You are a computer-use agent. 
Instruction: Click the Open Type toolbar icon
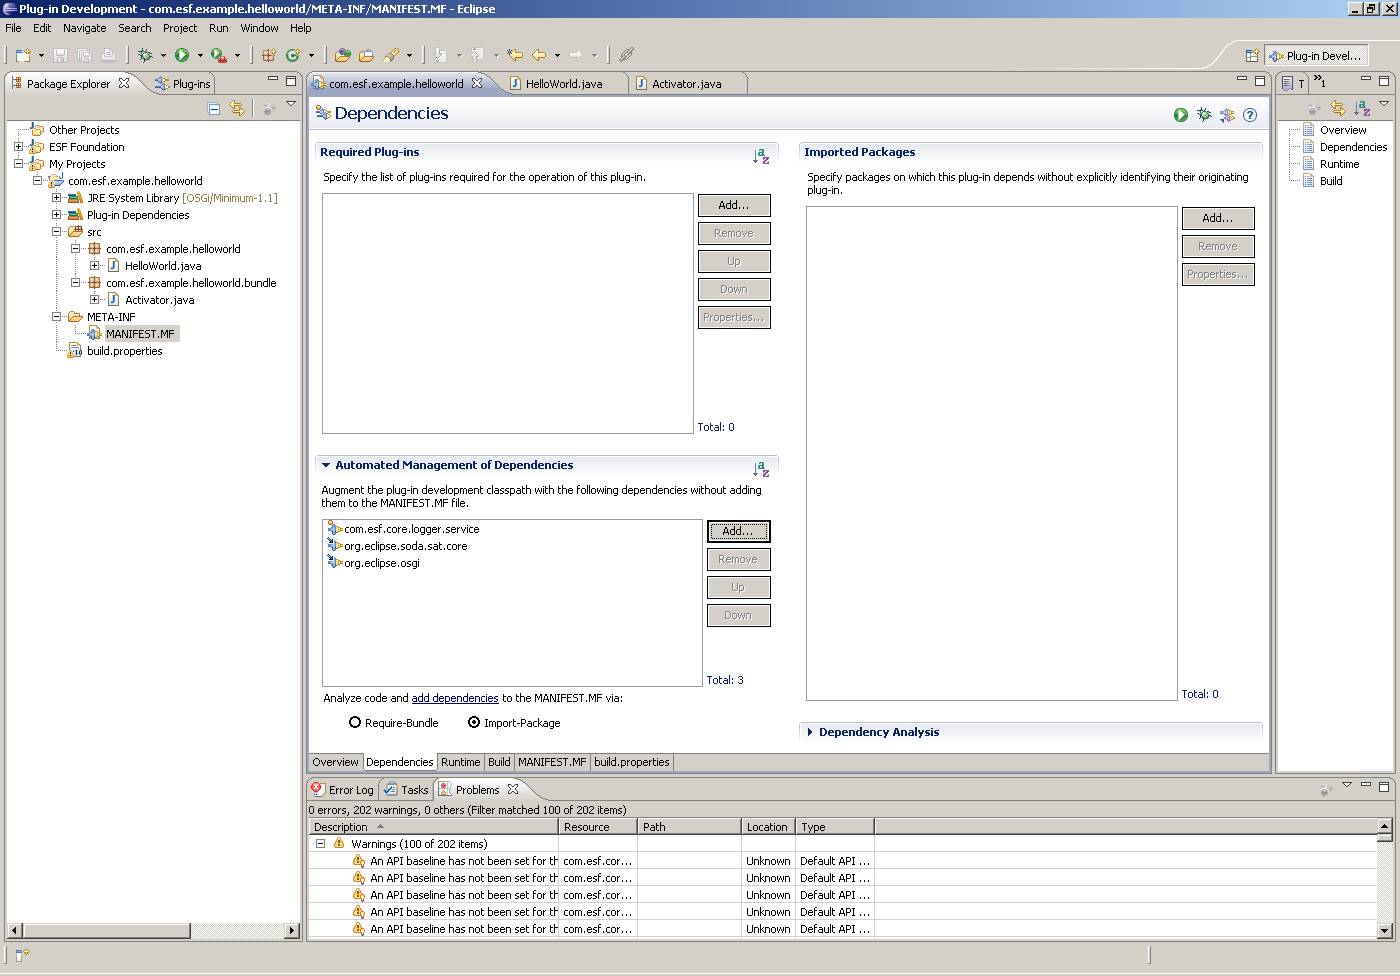click(343, 55)
